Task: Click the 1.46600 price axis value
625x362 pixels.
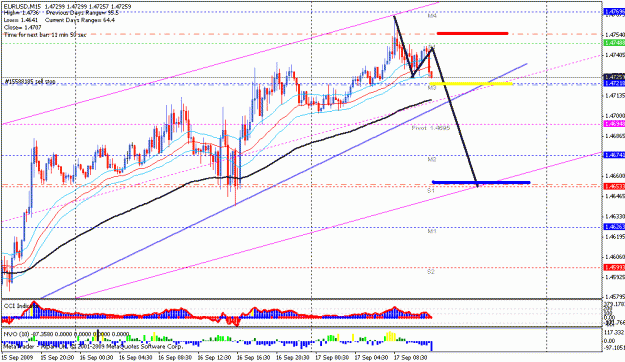Action: pos(615,176)
